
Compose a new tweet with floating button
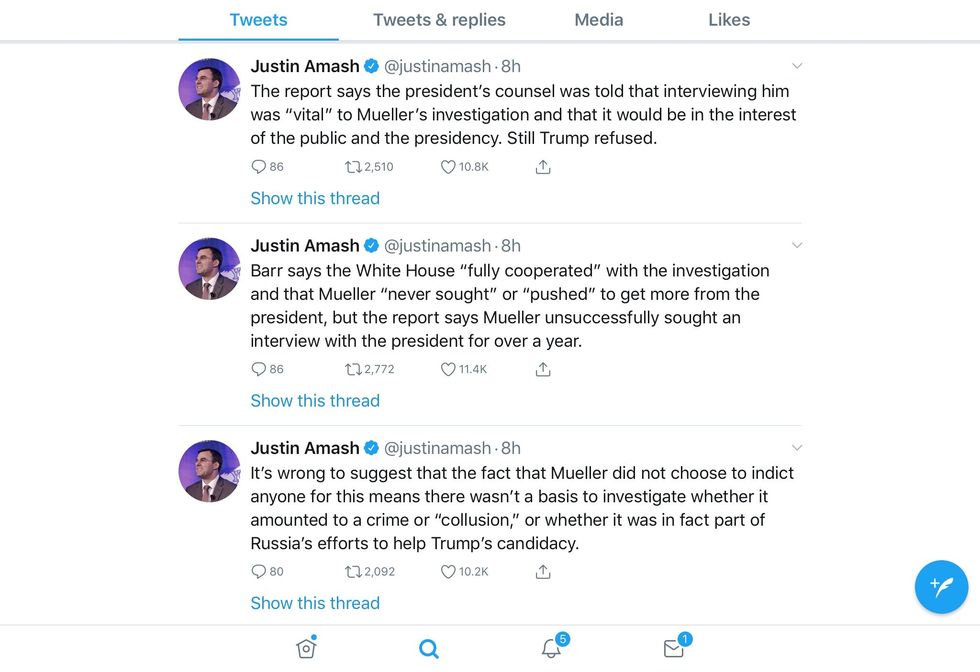tap(941, 586)
